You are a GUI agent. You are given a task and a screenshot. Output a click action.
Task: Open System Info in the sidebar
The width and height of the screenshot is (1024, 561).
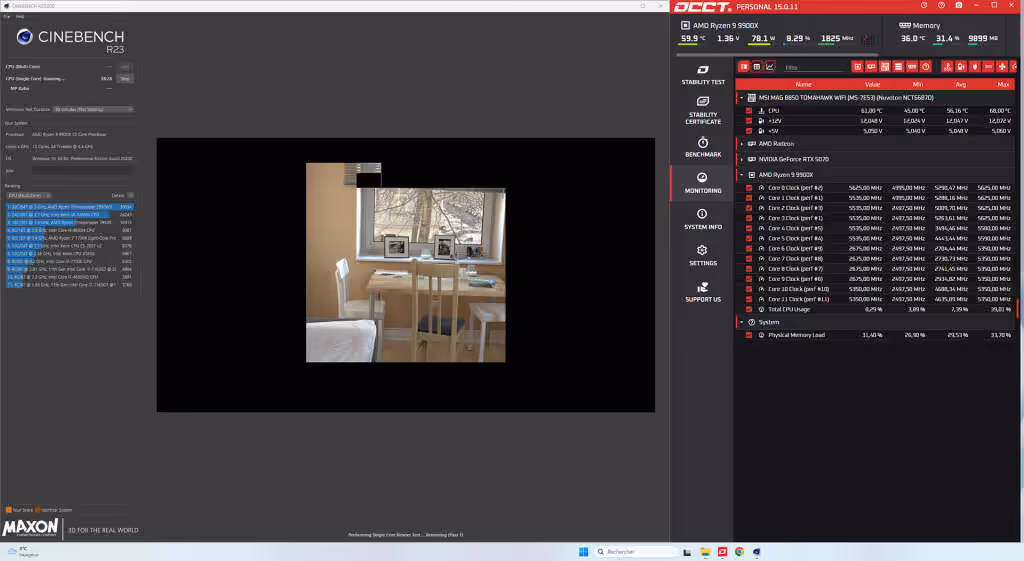click(x=703, y=219)
